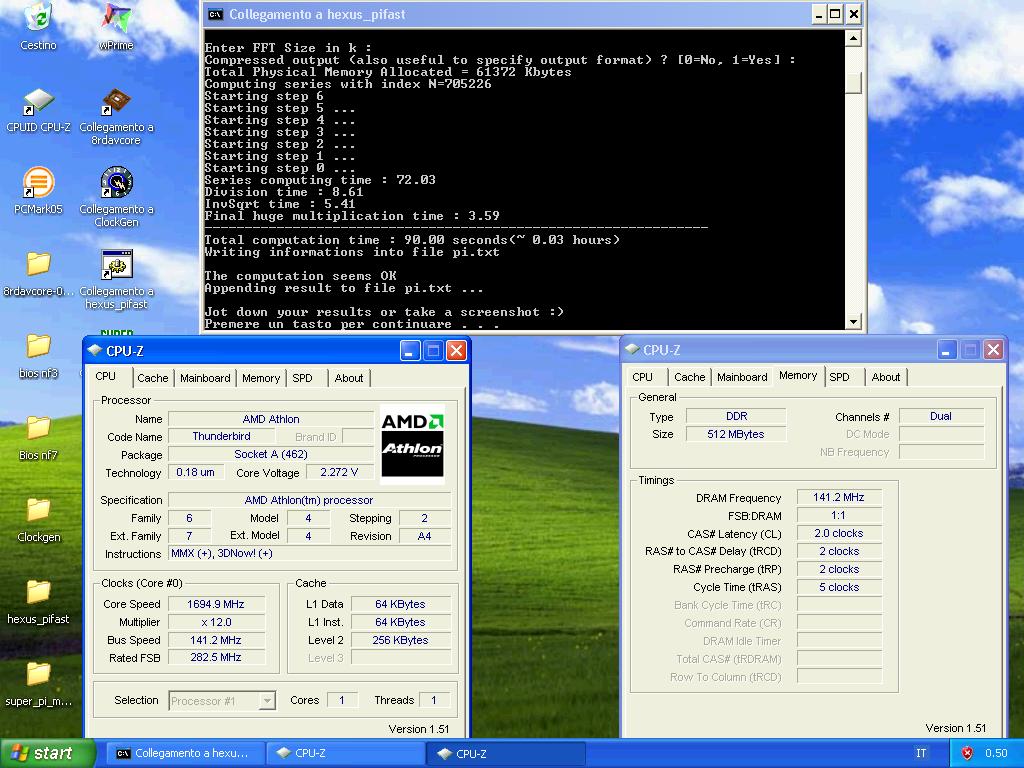
Task: Click the Code Name field Thunderbird
Action: click(x=221, y=436)
